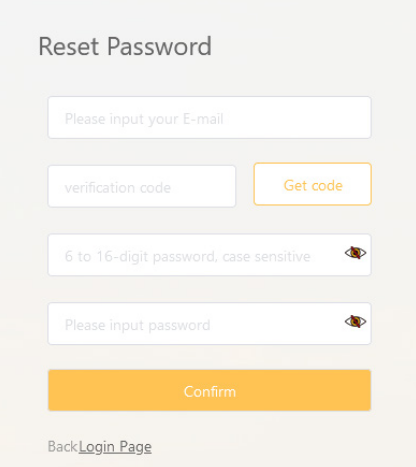Click the crossed-out eye icon in new password box
Screen dimensions: 416x467
click(x=355, y=253)
